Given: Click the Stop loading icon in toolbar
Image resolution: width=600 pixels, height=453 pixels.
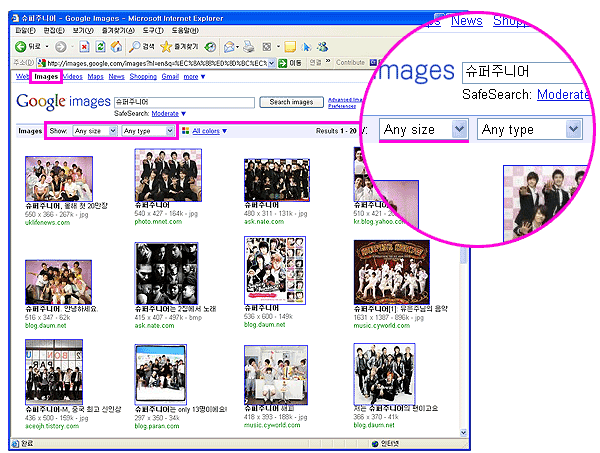Looking at the screenshot, I should click(84, 47).
